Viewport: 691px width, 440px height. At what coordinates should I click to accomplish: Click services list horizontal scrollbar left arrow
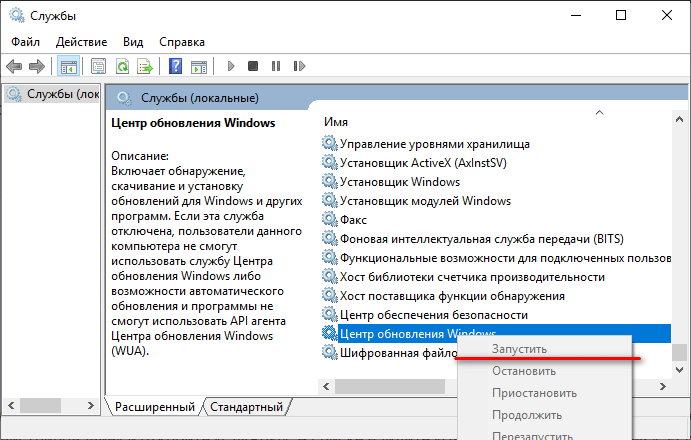[326, 387]
